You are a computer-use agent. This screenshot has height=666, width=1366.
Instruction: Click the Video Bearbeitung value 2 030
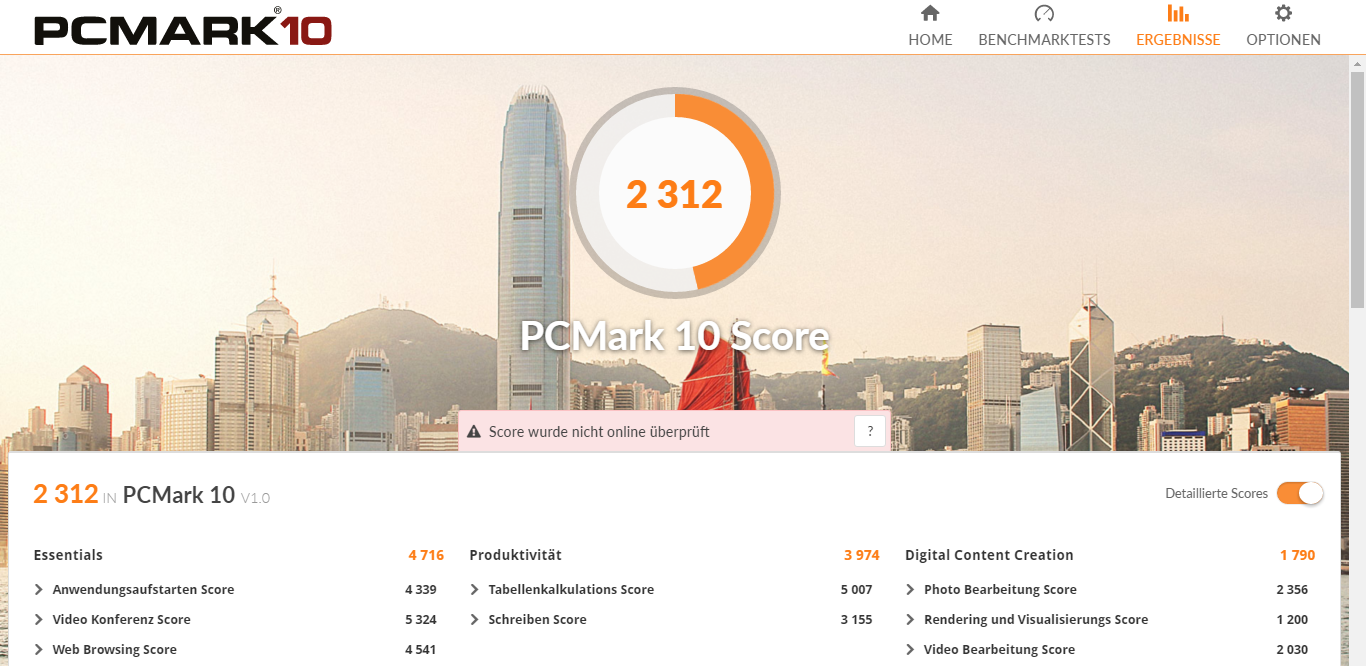pyautogui.click(x=1292, y=650)
